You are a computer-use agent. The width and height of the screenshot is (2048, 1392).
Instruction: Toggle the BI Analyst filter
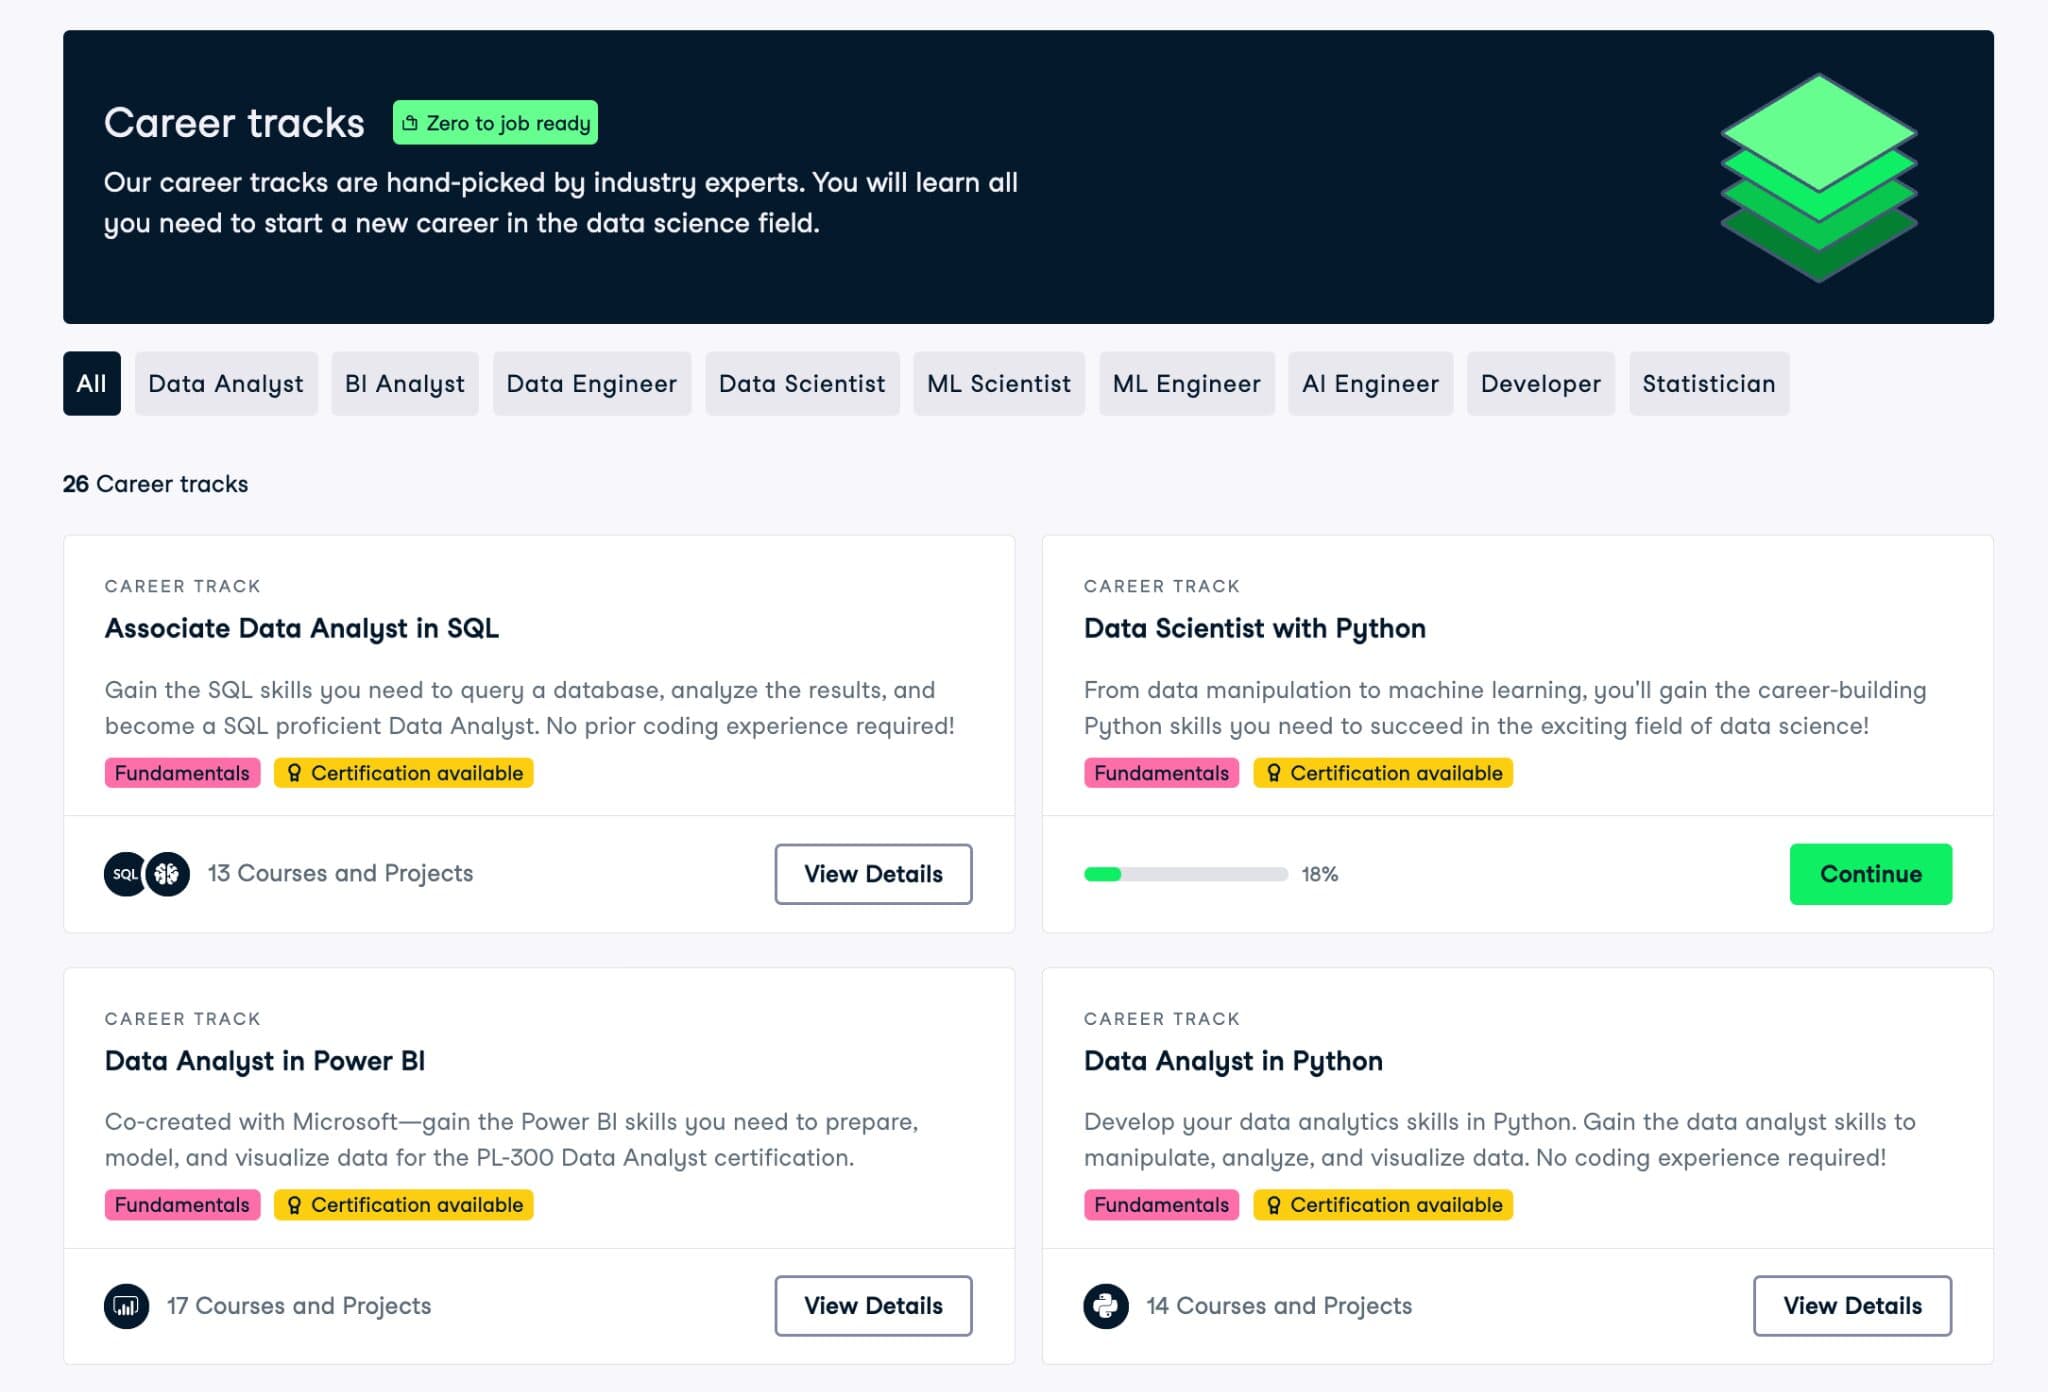404,383
